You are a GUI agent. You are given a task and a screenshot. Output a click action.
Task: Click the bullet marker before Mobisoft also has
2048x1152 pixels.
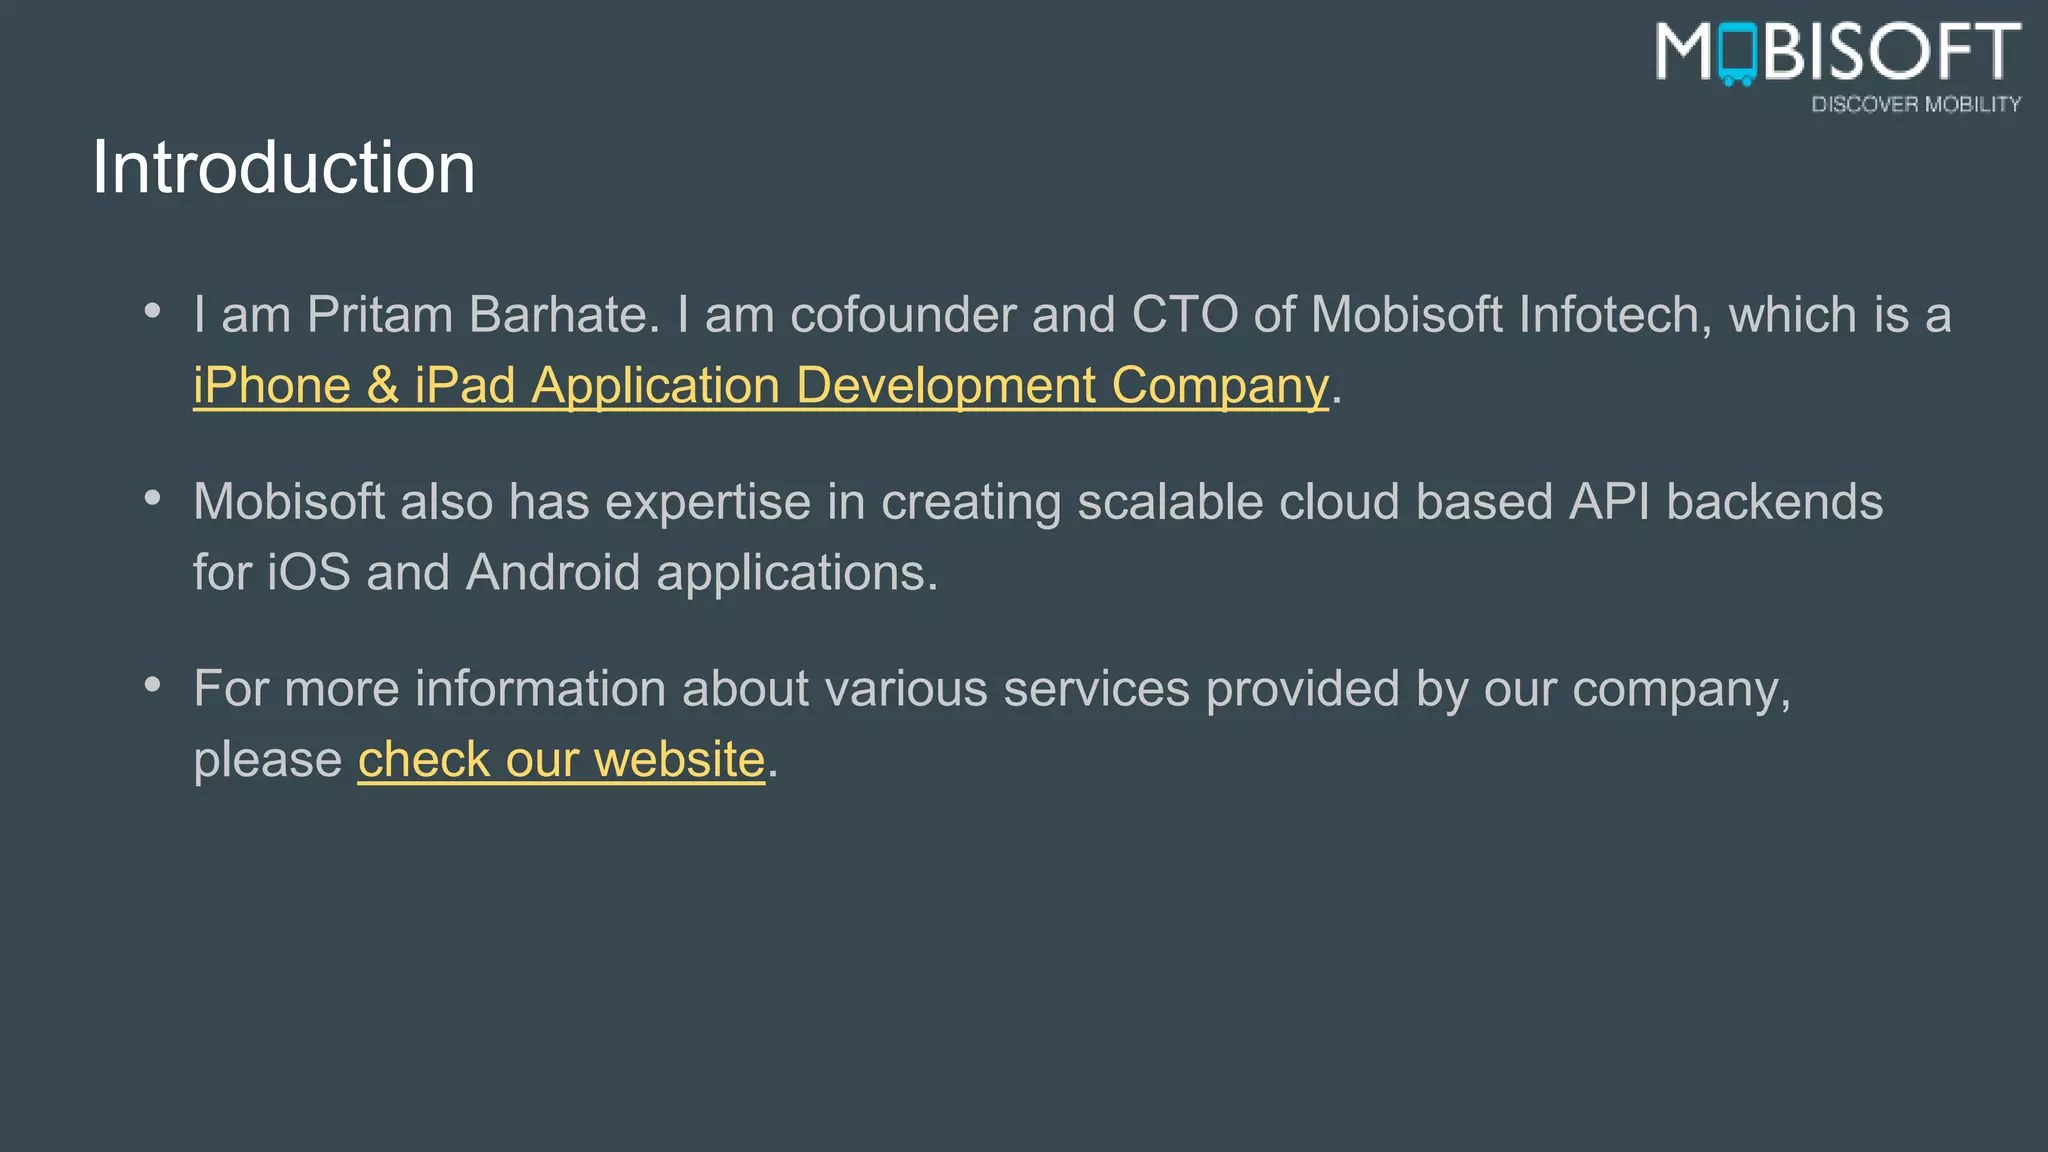152,498
